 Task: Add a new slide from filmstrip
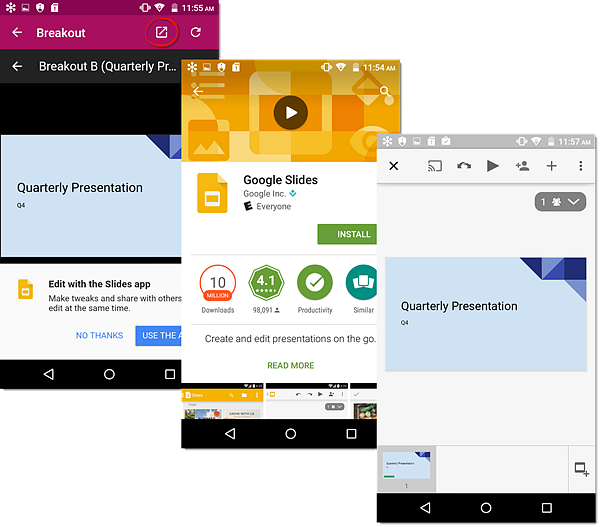[582, 469]
